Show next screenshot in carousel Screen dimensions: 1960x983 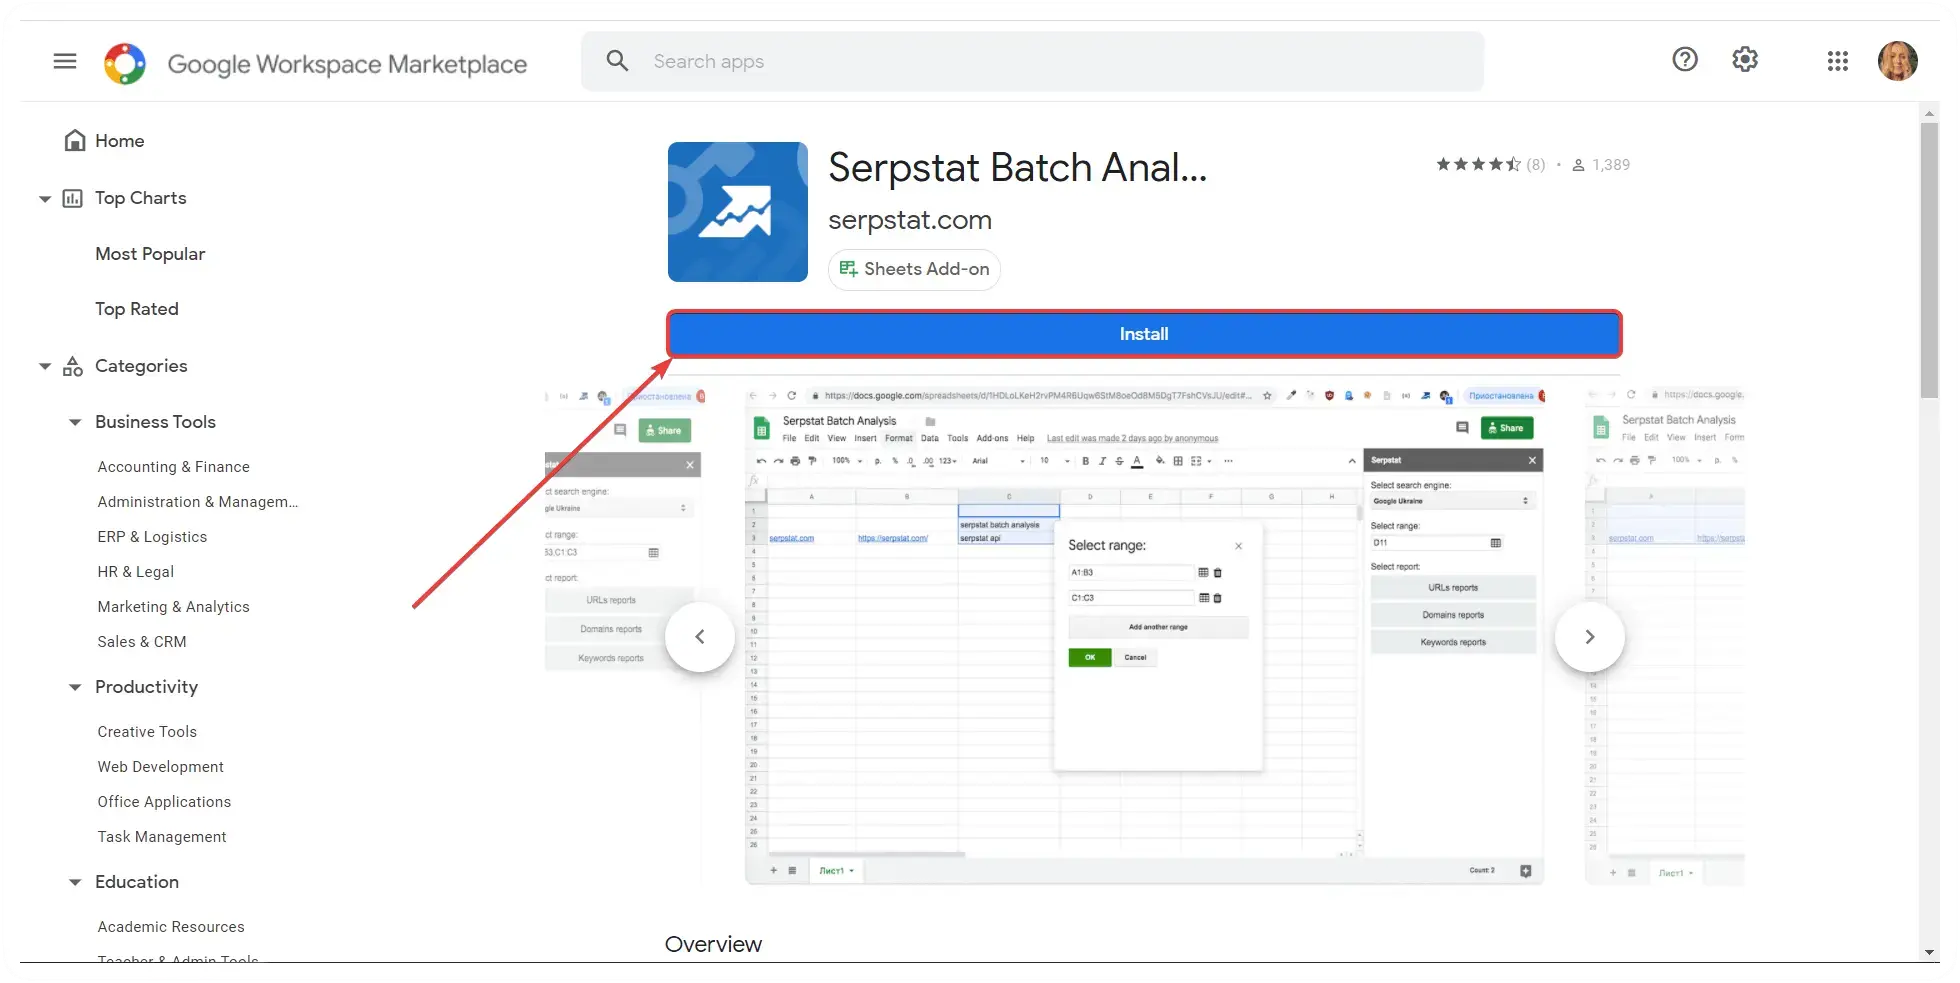click(x=1590, y=637)
